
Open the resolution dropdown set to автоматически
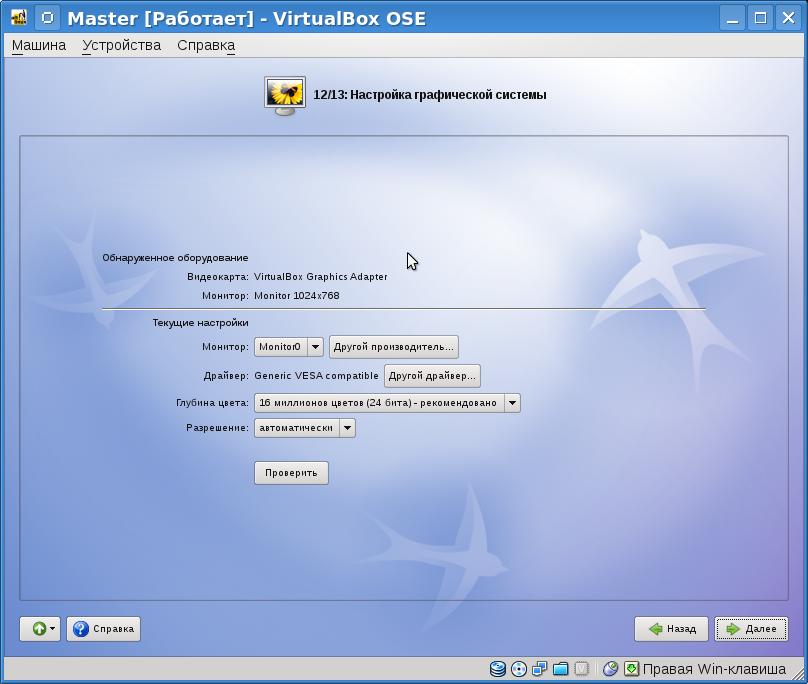[x=347, y=428]
